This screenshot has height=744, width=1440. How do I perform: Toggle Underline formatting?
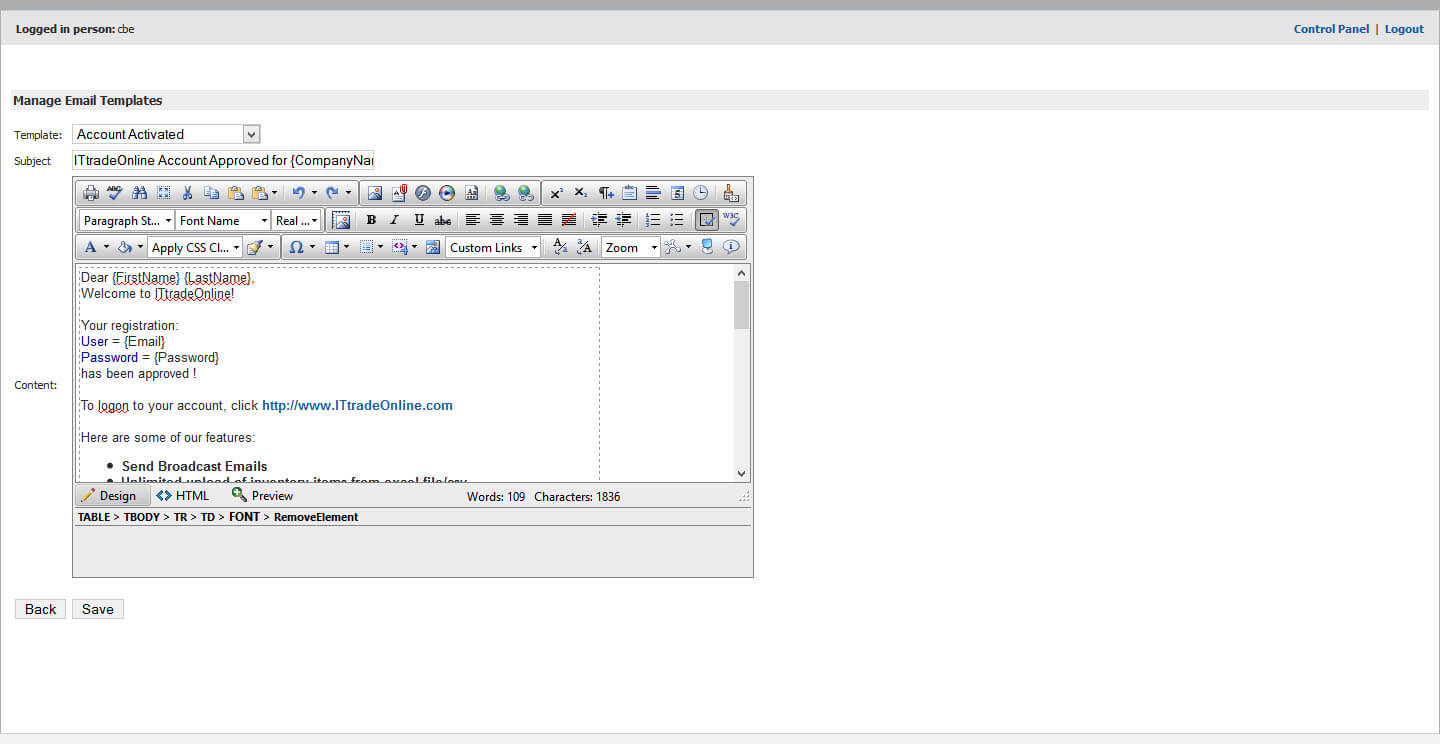pyautogui.click(x=419, y=220)
